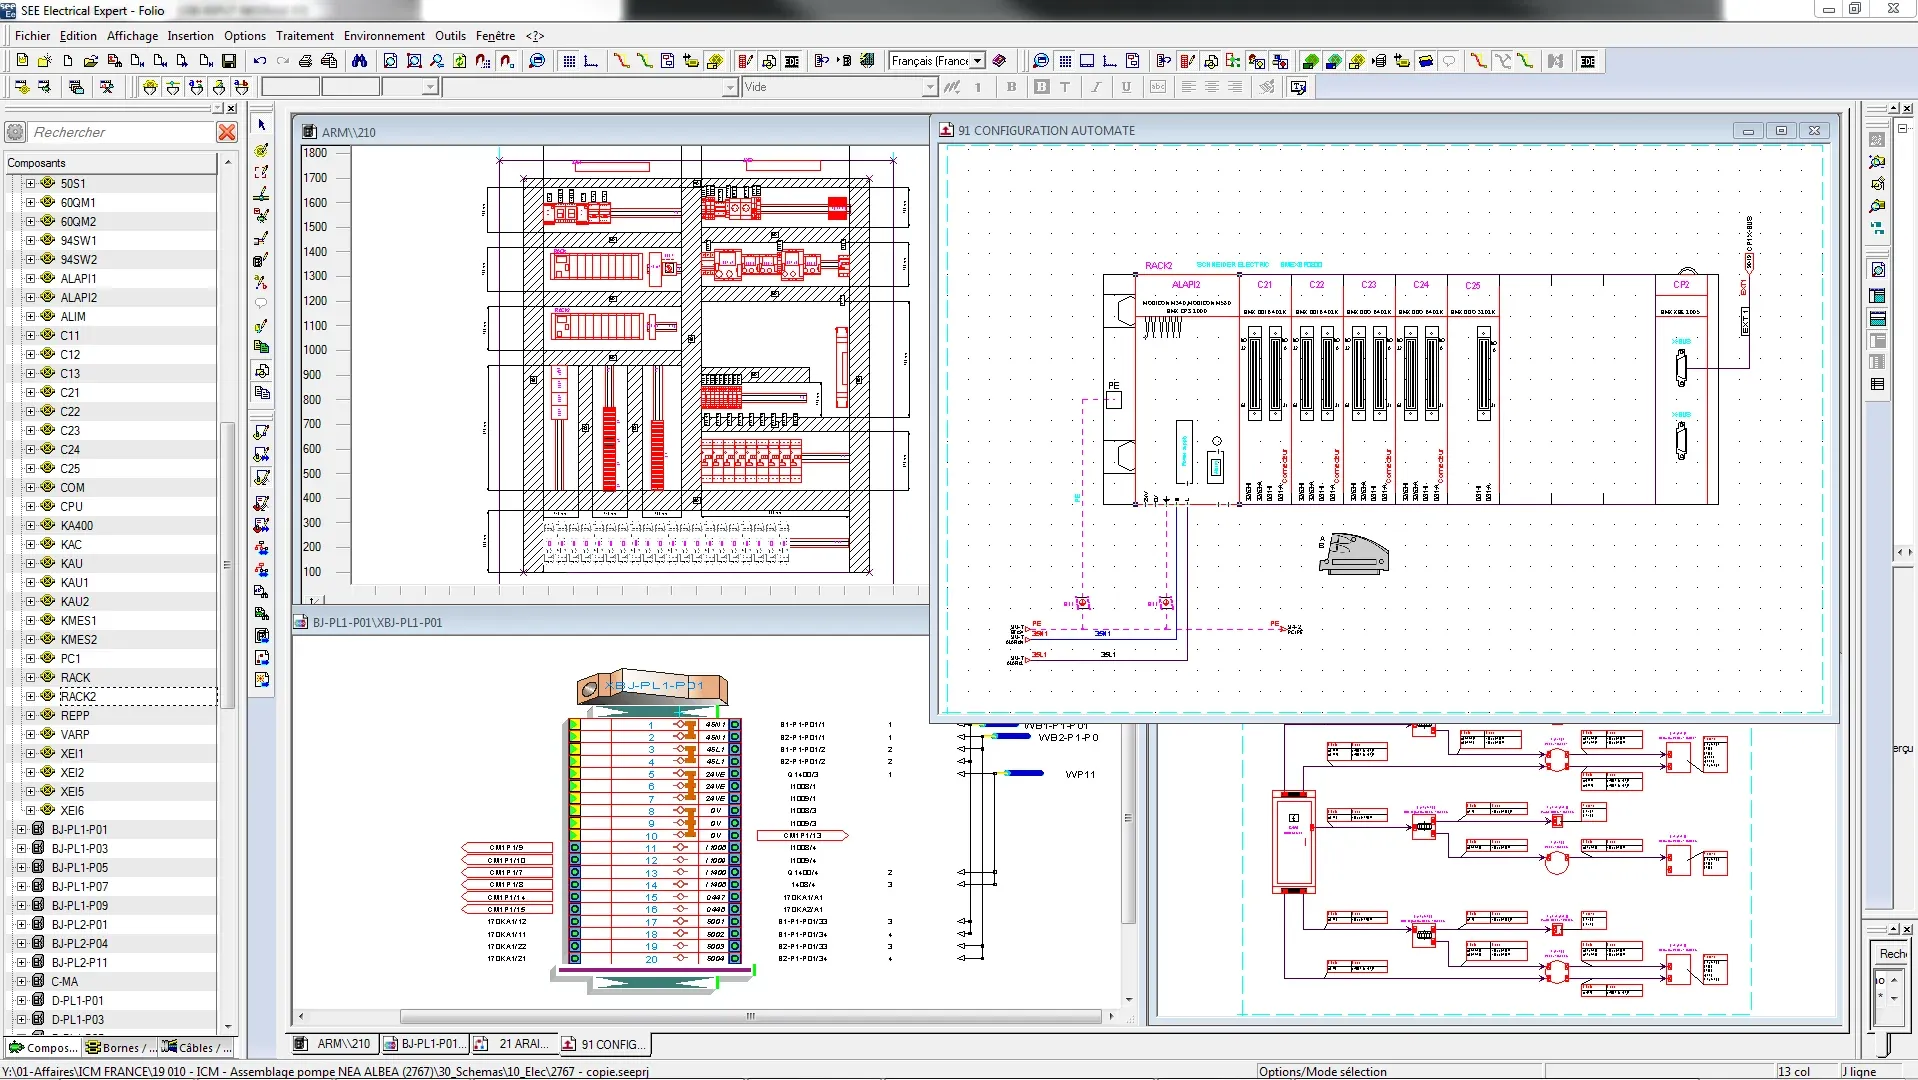Click the origin axis corner icon
This screenshot has width=1918, height=1080.
pos(591,61)
